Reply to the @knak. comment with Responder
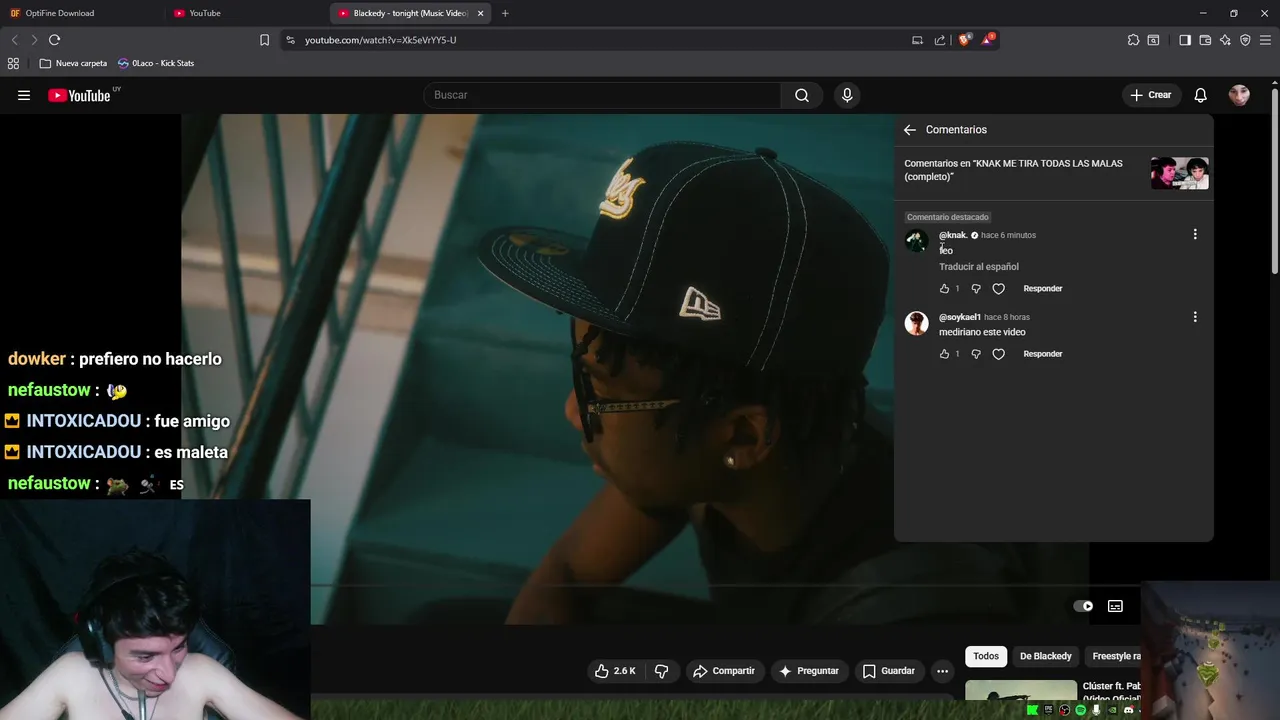The height and width of the screenshot is (720, 1280). pos(1043,289)
